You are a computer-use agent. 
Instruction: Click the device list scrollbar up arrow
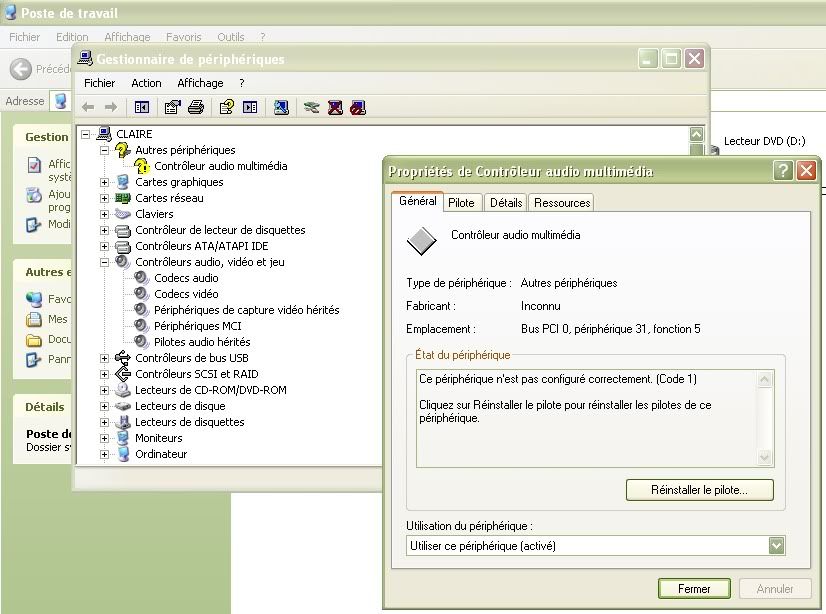tap(697, 134)
